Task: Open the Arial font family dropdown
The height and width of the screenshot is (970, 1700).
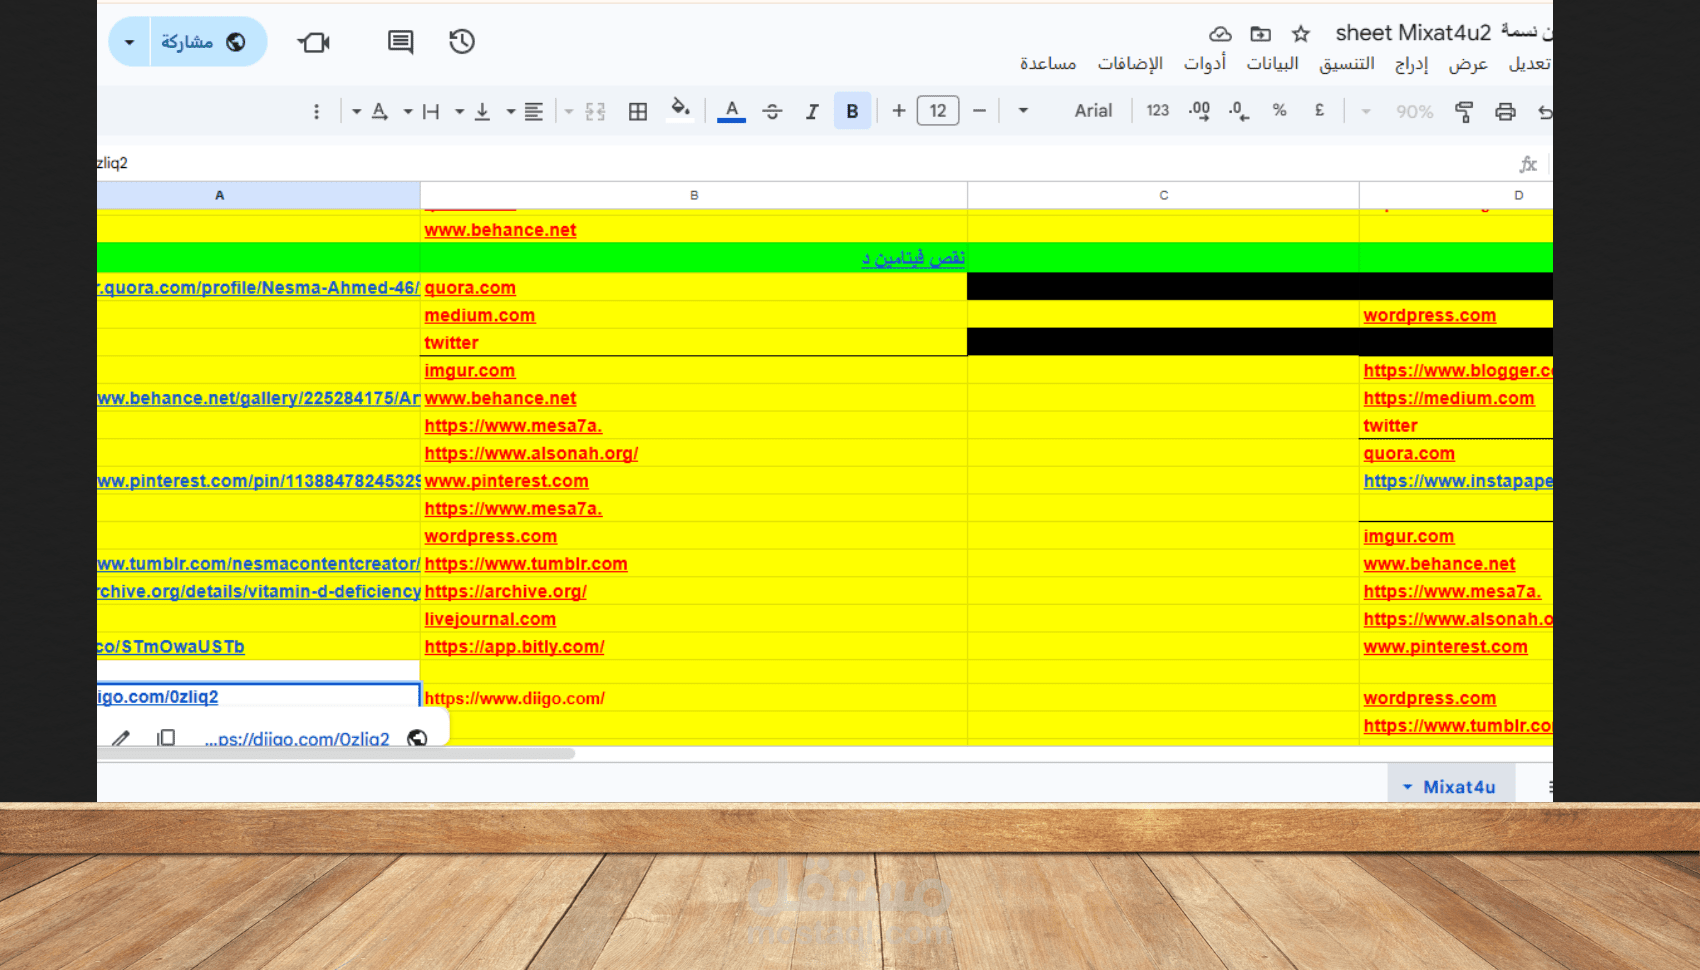Action: tap(1067, 111)
